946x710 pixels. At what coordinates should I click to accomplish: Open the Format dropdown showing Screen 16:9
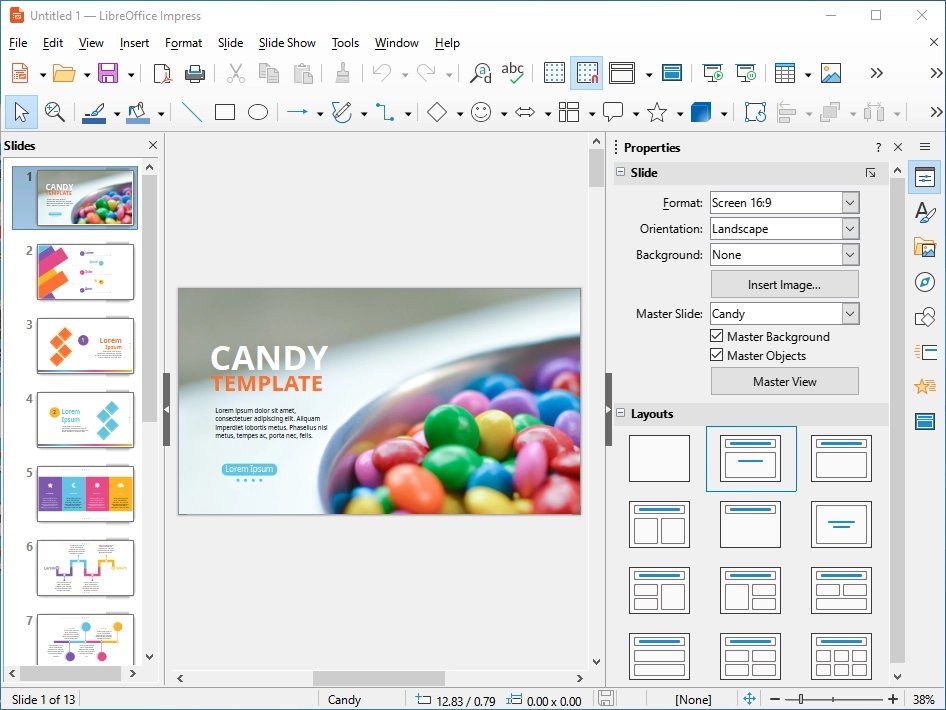[x=851, y=202]
